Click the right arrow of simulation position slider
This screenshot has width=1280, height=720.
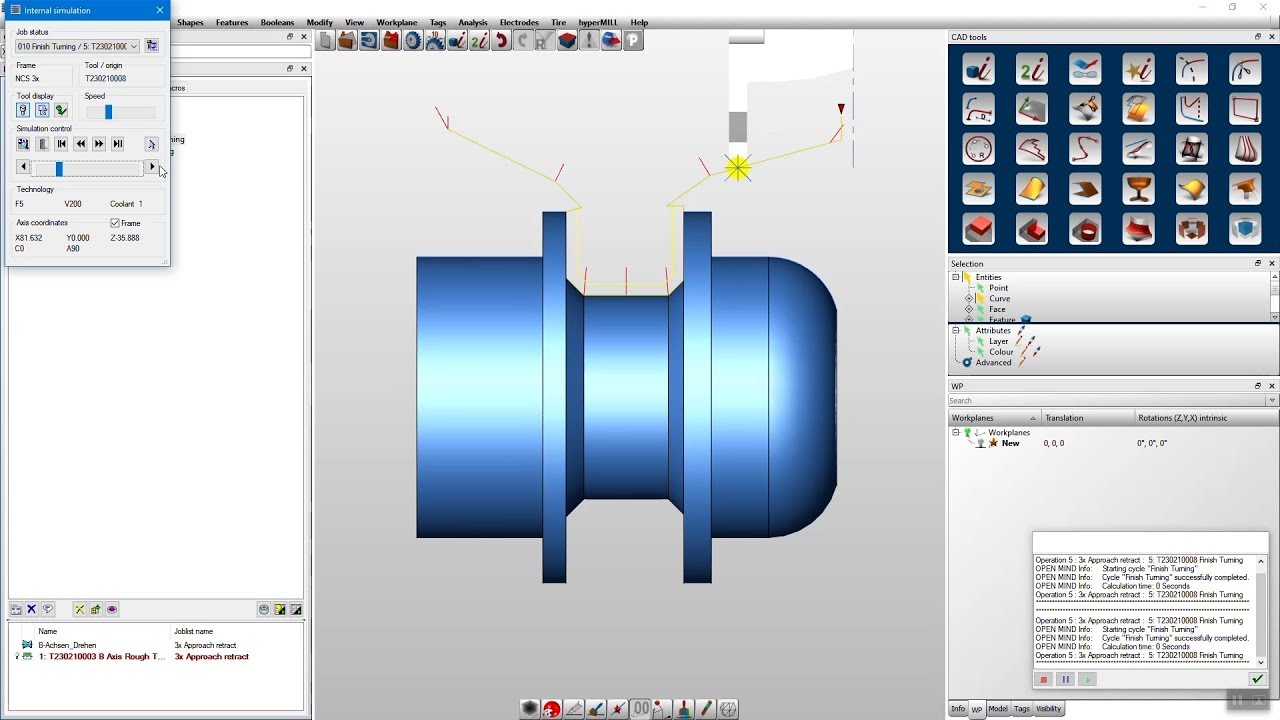(152, 167)
